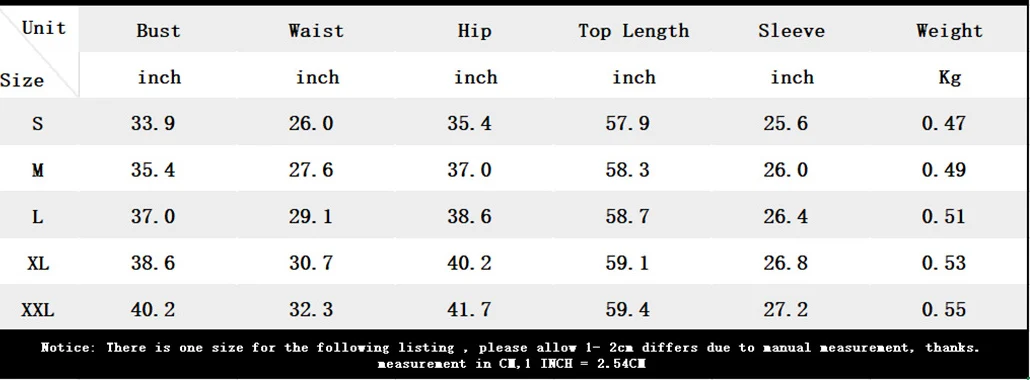Click the Sleeve column header
1030x380 pixels.
tap(792, 31)
